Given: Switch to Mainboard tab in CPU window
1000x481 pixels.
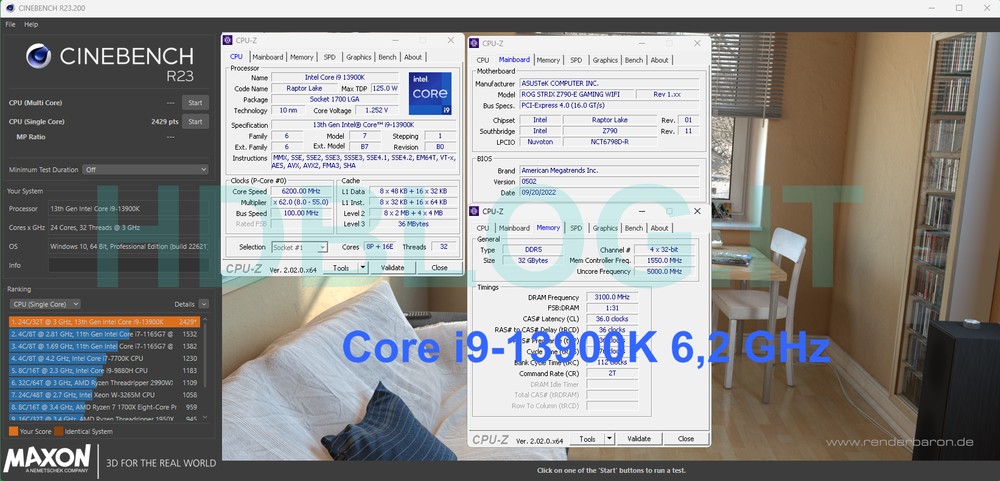Looking at the screenshot, I should [267, 57].
